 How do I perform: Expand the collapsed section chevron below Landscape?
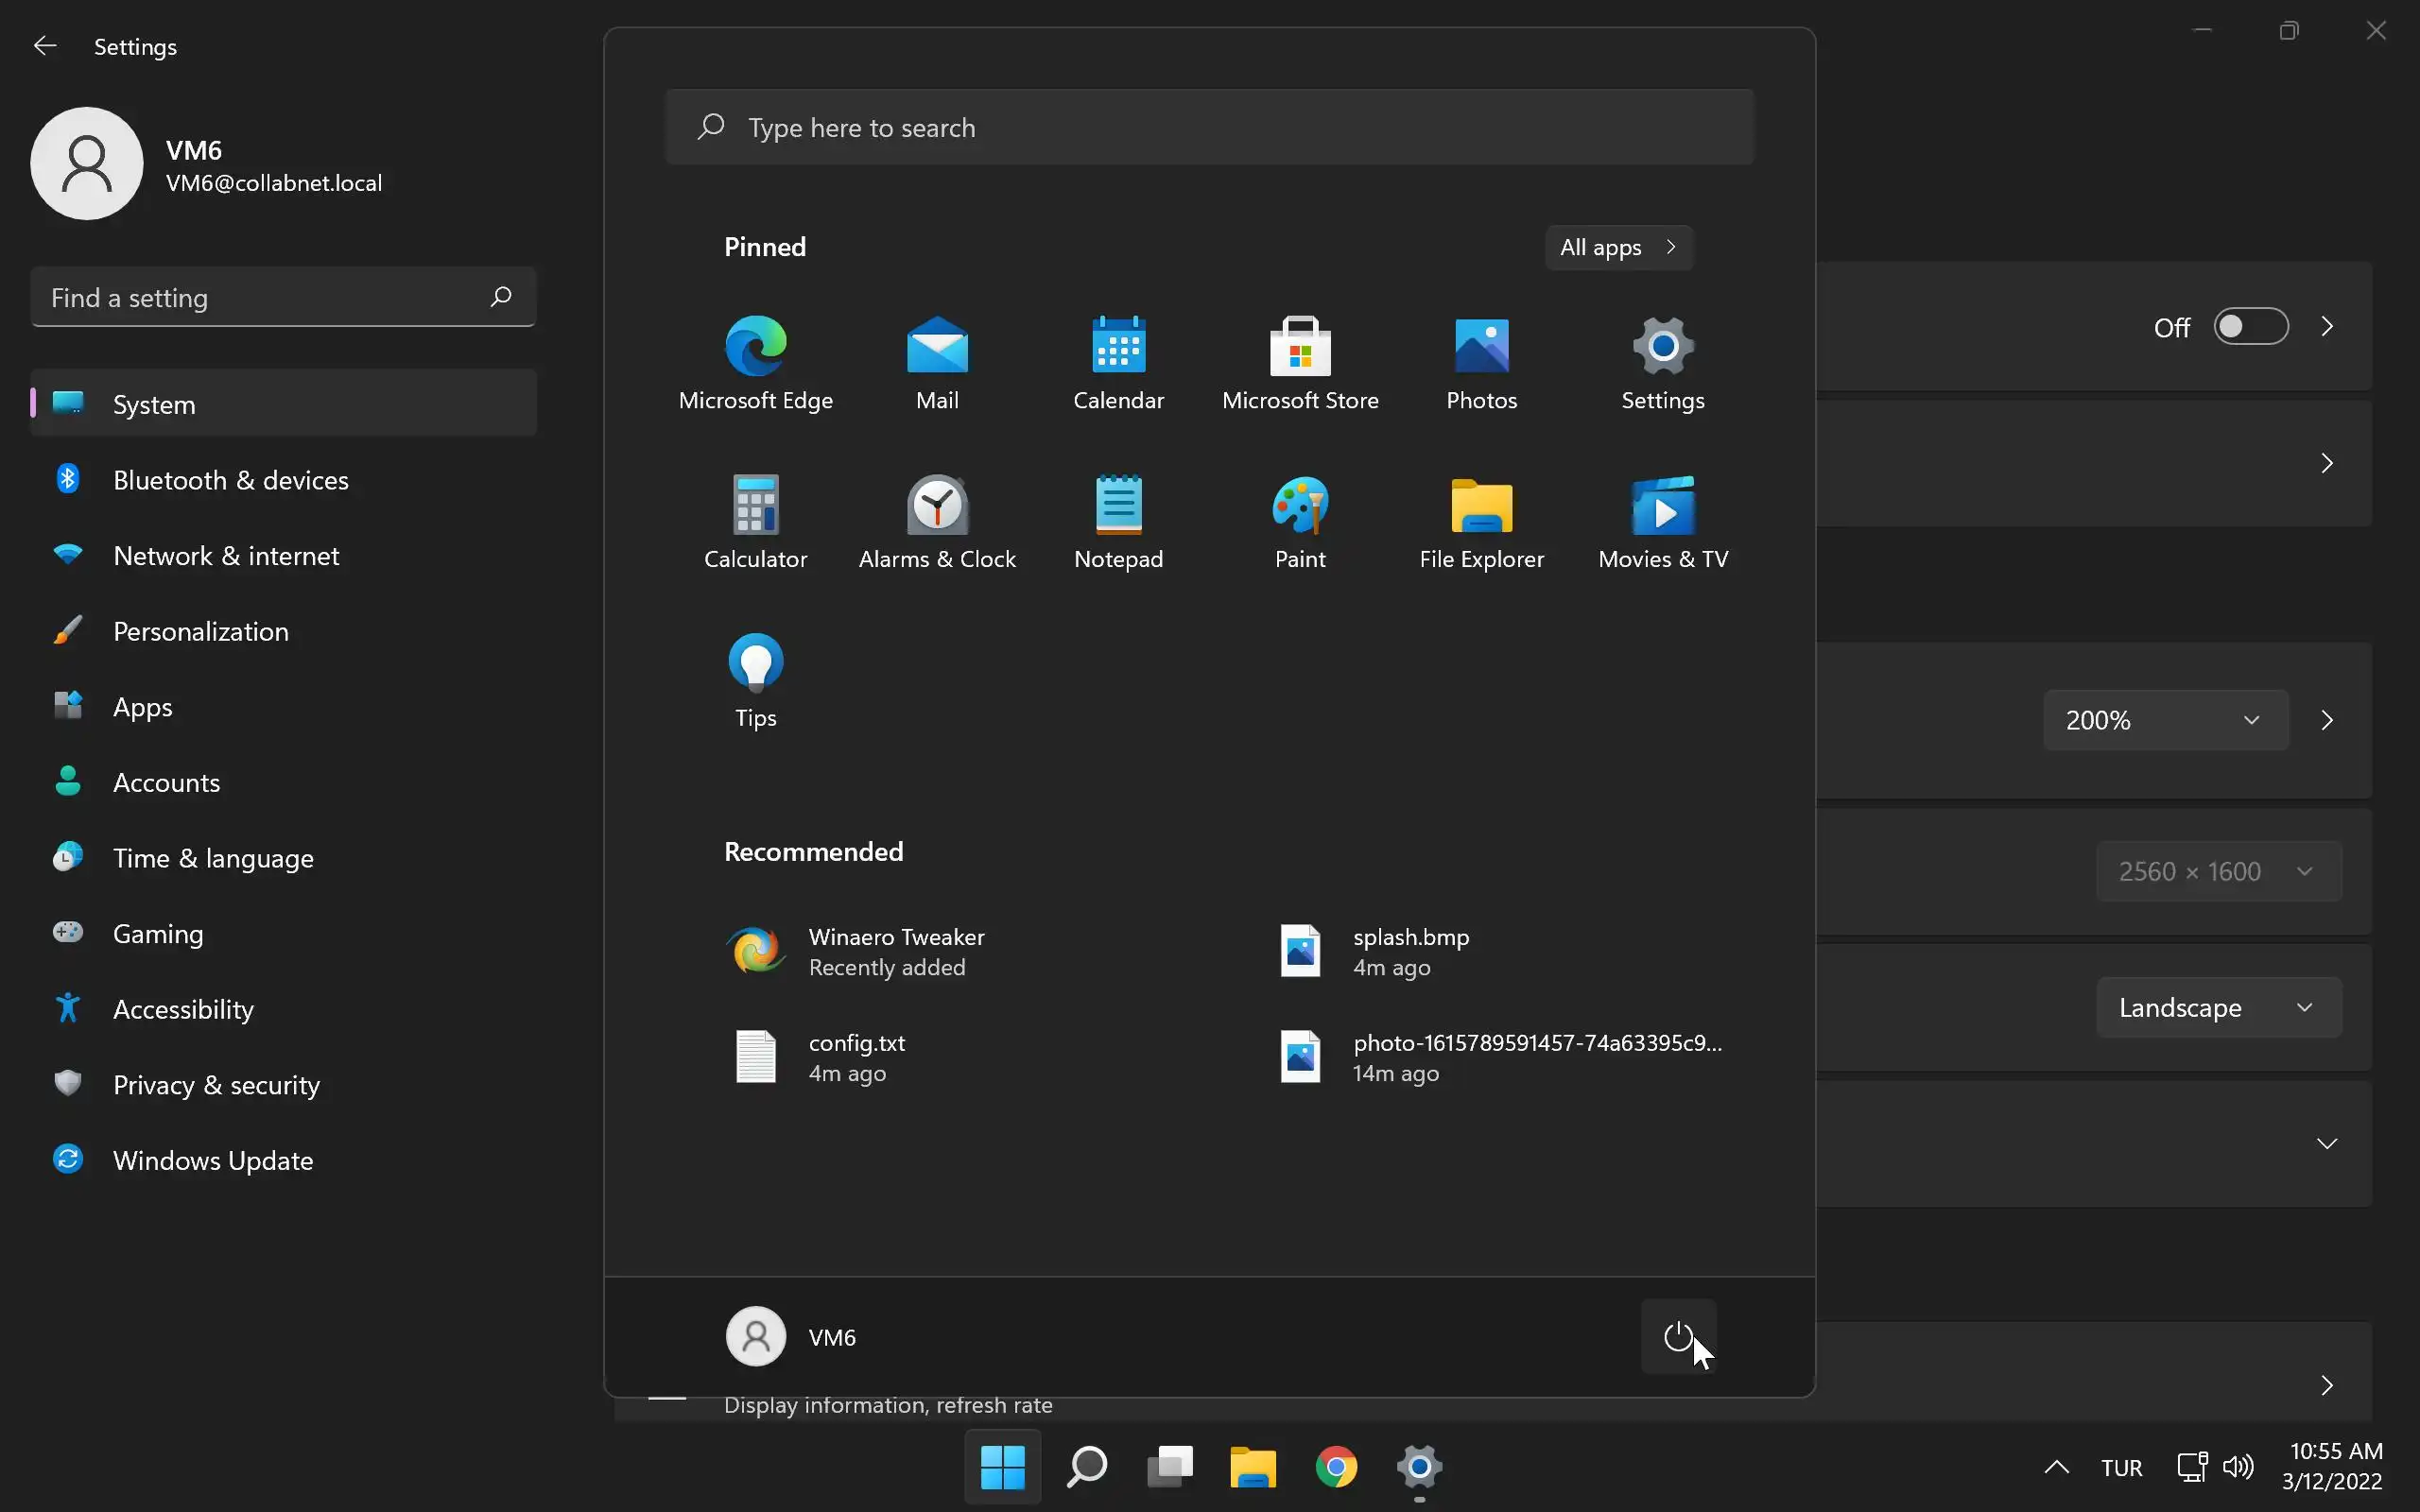point(2326,1143)
